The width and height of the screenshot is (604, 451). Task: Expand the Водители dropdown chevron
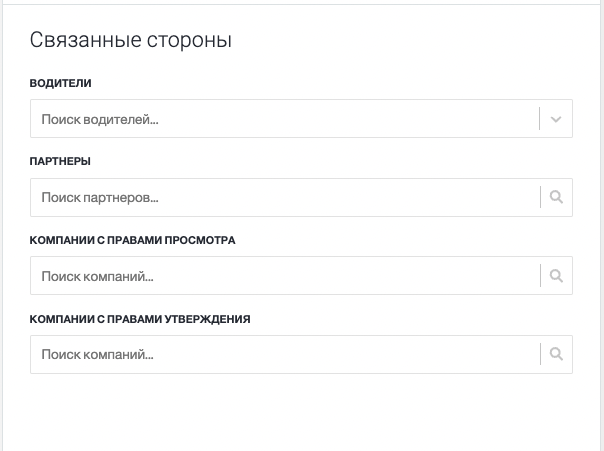point(555,119)
